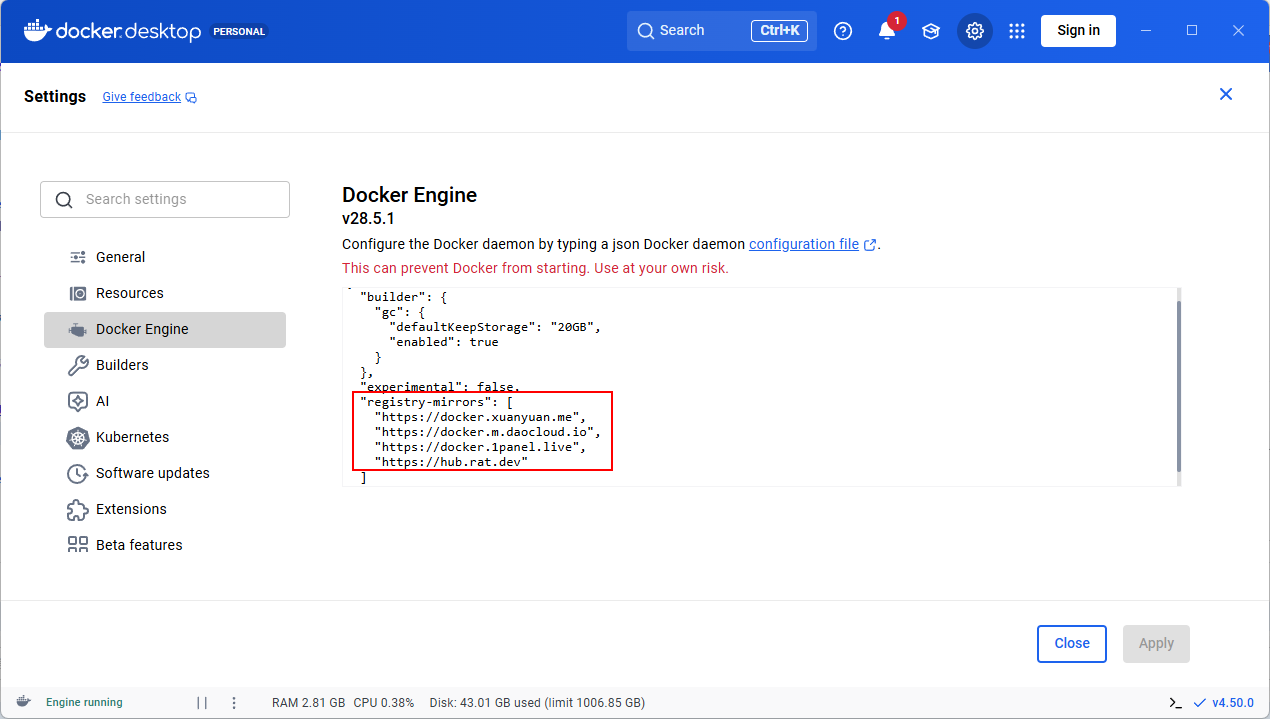This screenshot has width=1270, height=719.
Task: Click the "https://docker.1panel.live" line
Action: pos(480,448)
